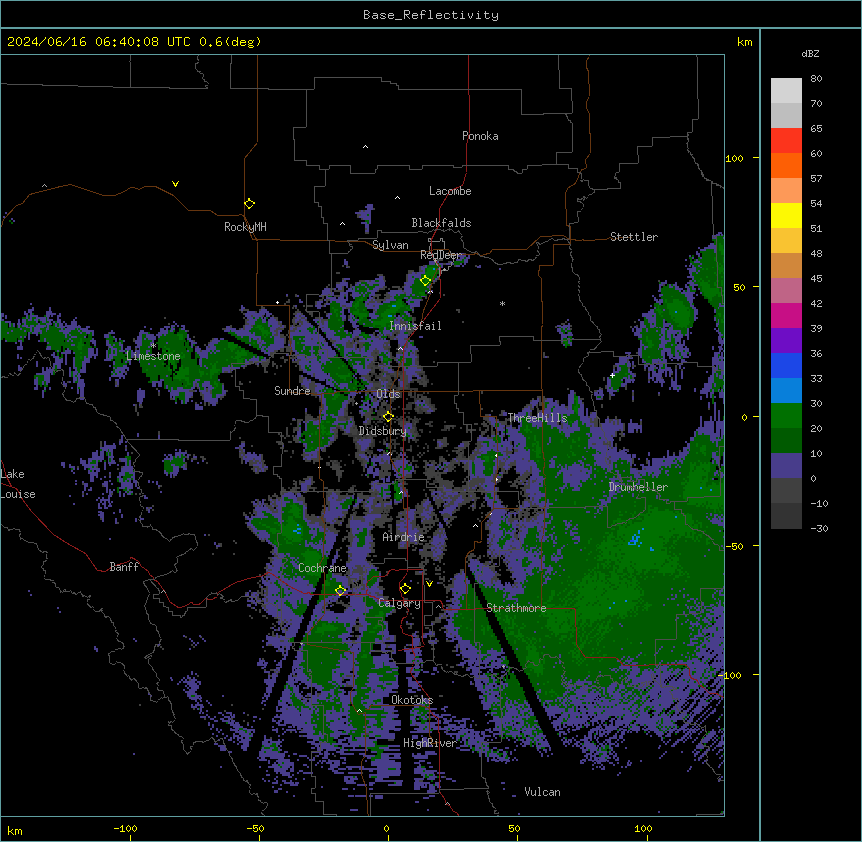
Task: Click the dBZ legend heading
Action: (810, 53)
